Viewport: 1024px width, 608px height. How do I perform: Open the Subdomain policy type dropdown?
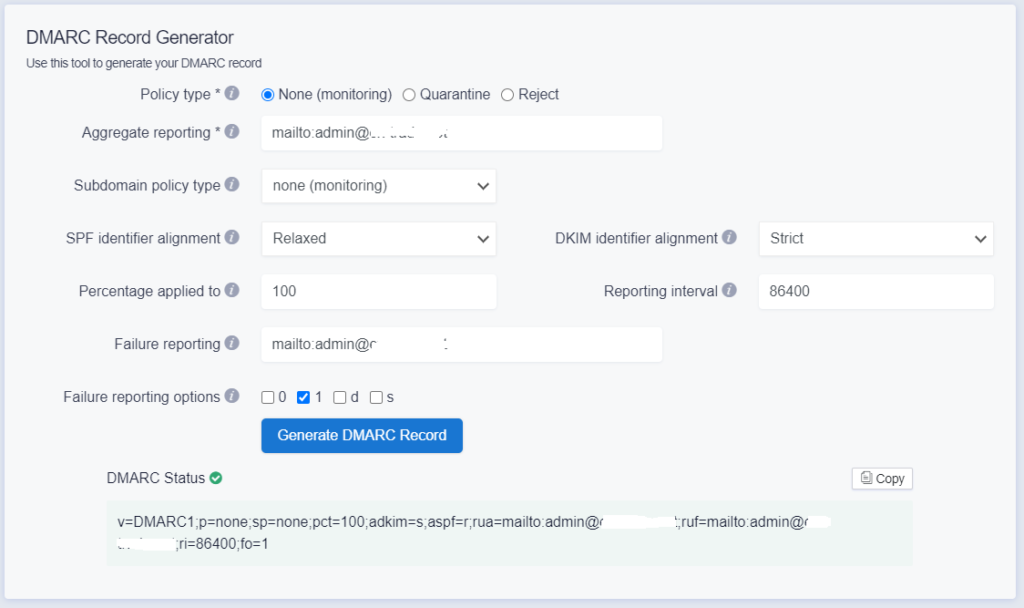click(x=378, y=186)
